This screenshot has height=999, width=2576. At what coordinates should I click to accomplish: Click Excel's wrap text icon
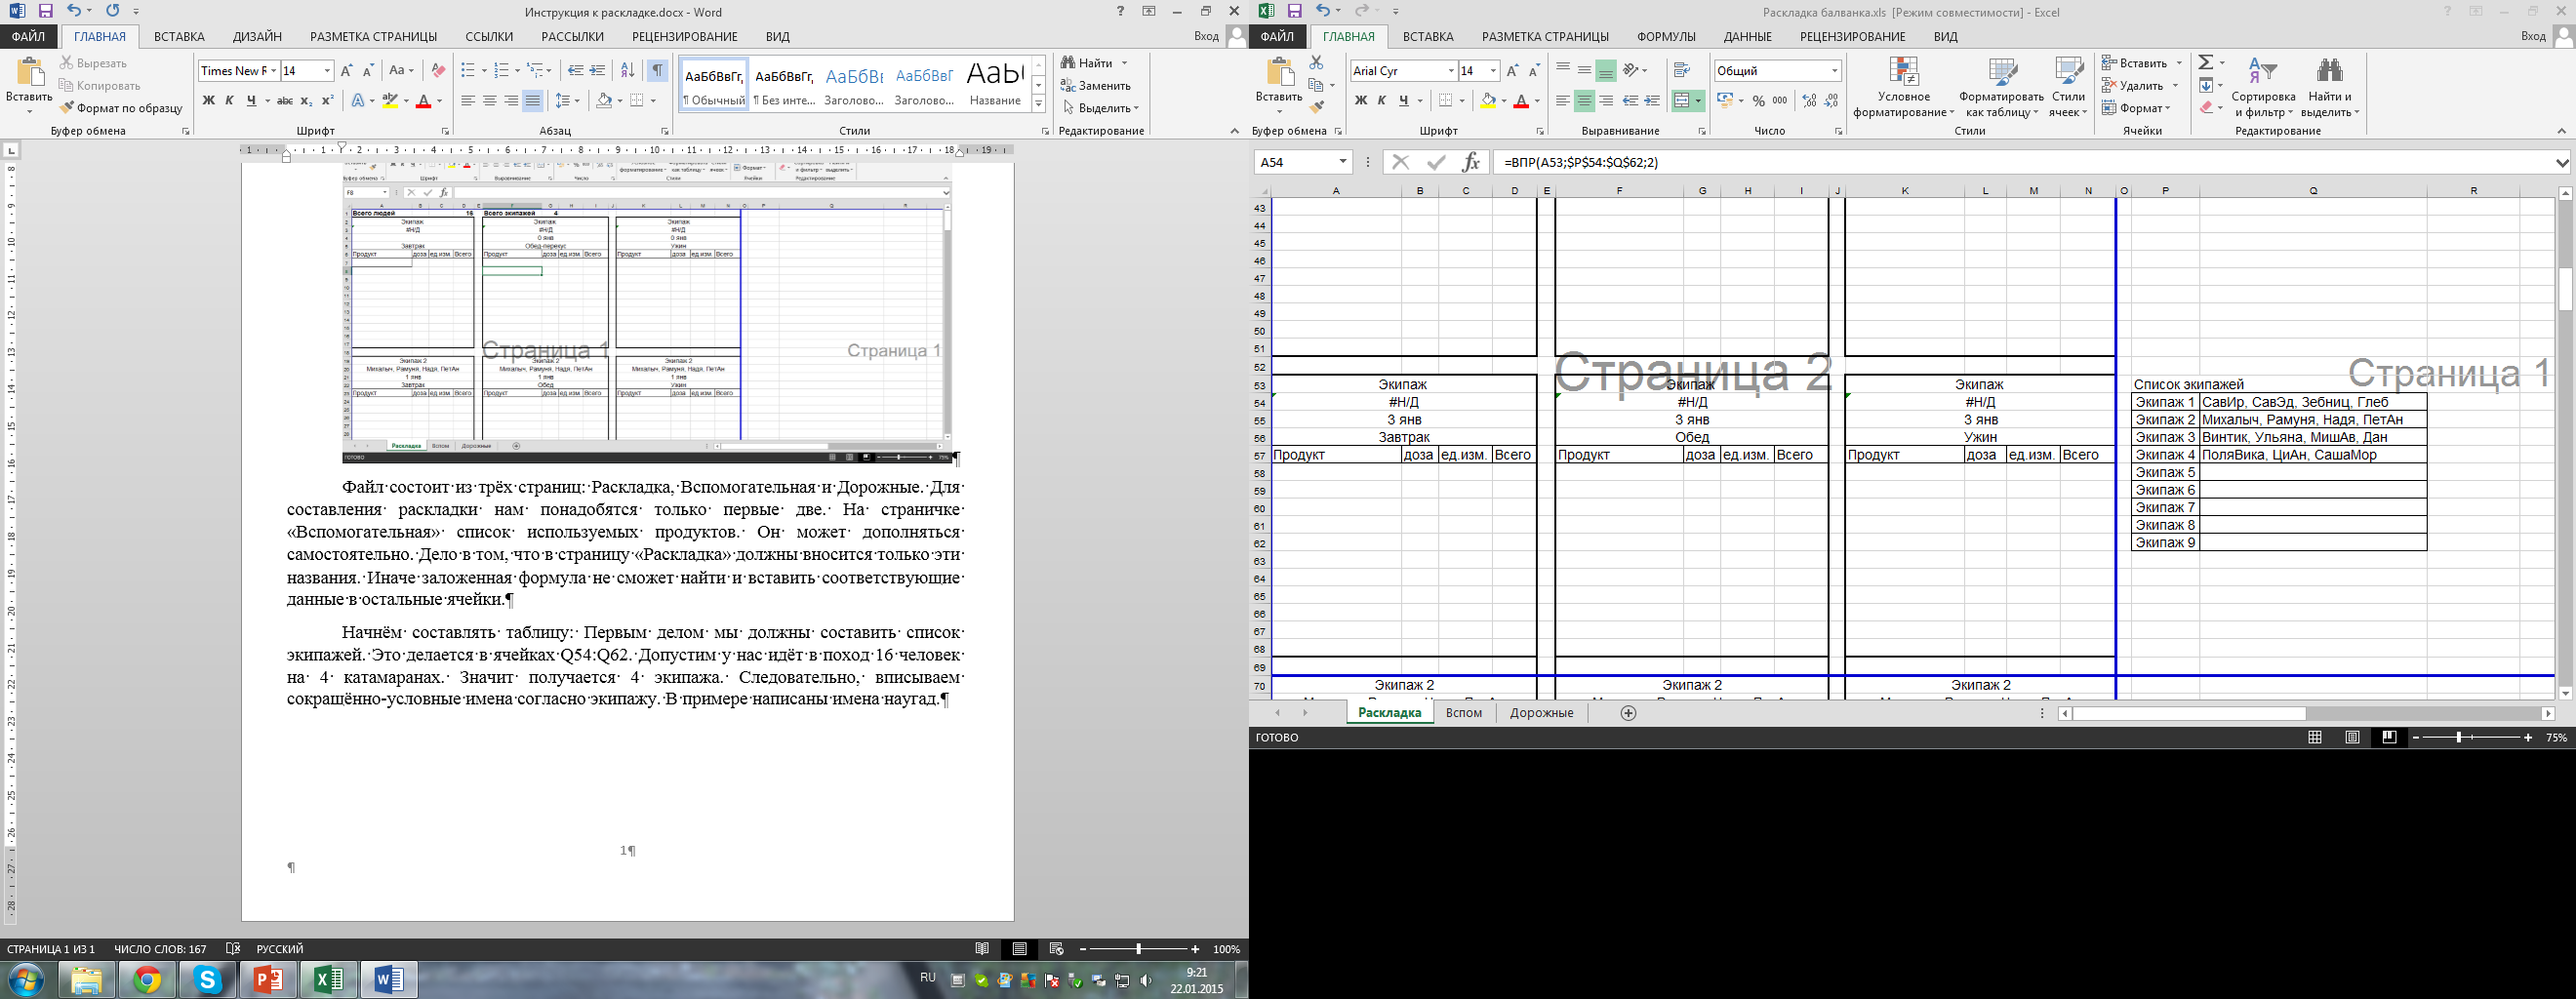[1681, 70]
